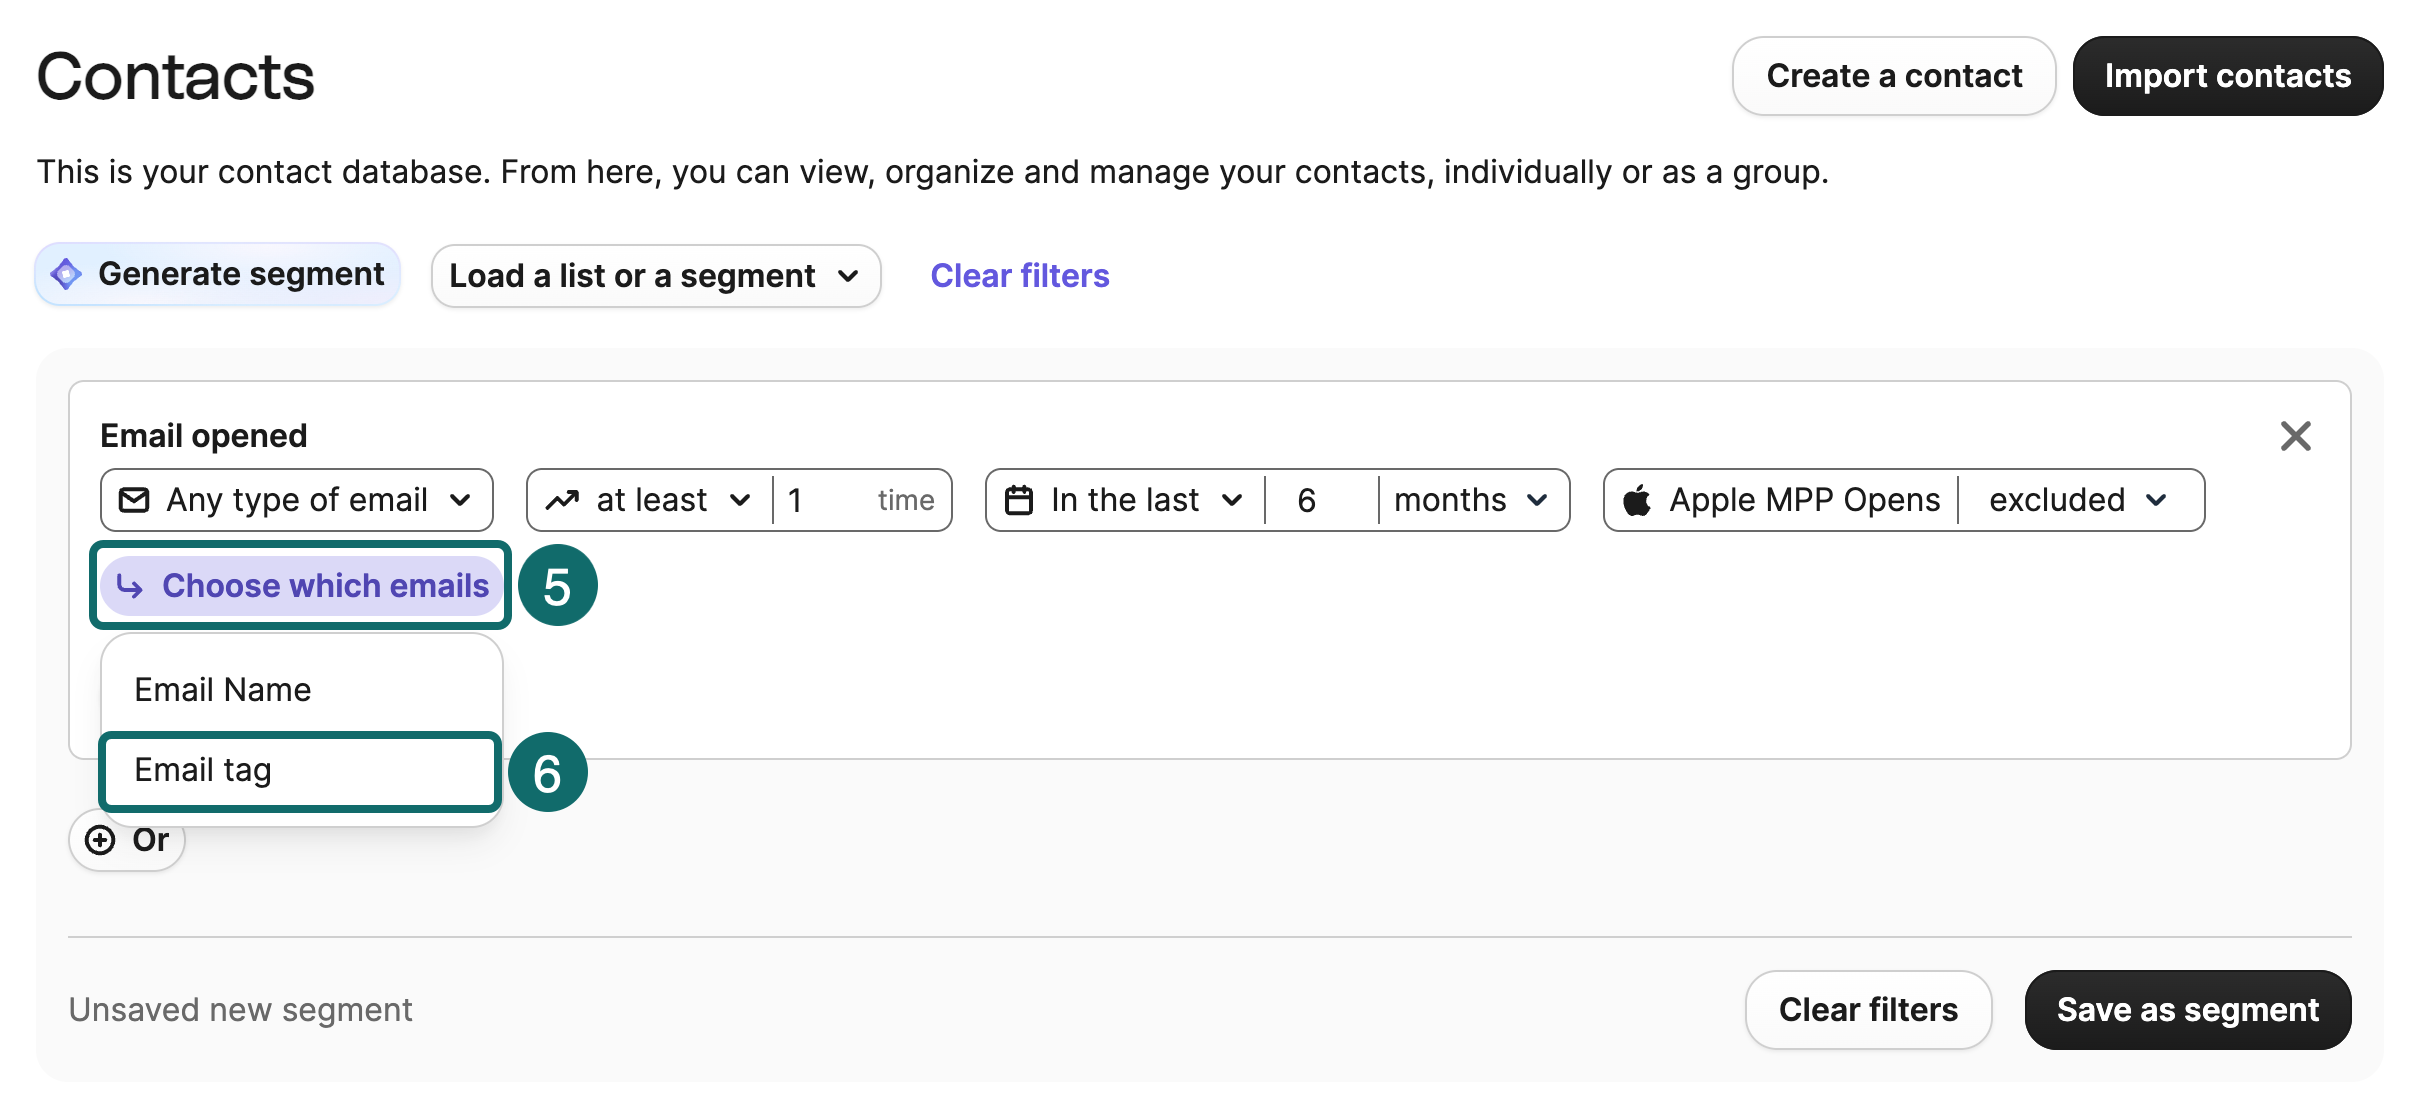Click the Clear filters link at top
The height and width of the screenshot is (1096, 2410).
click(1019, 276)
